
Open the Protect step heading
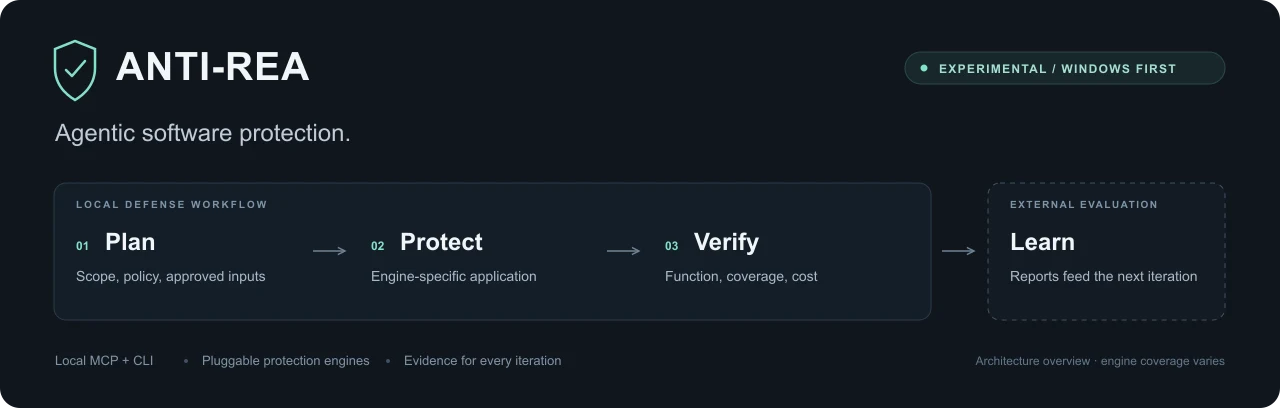pos(441,242)
